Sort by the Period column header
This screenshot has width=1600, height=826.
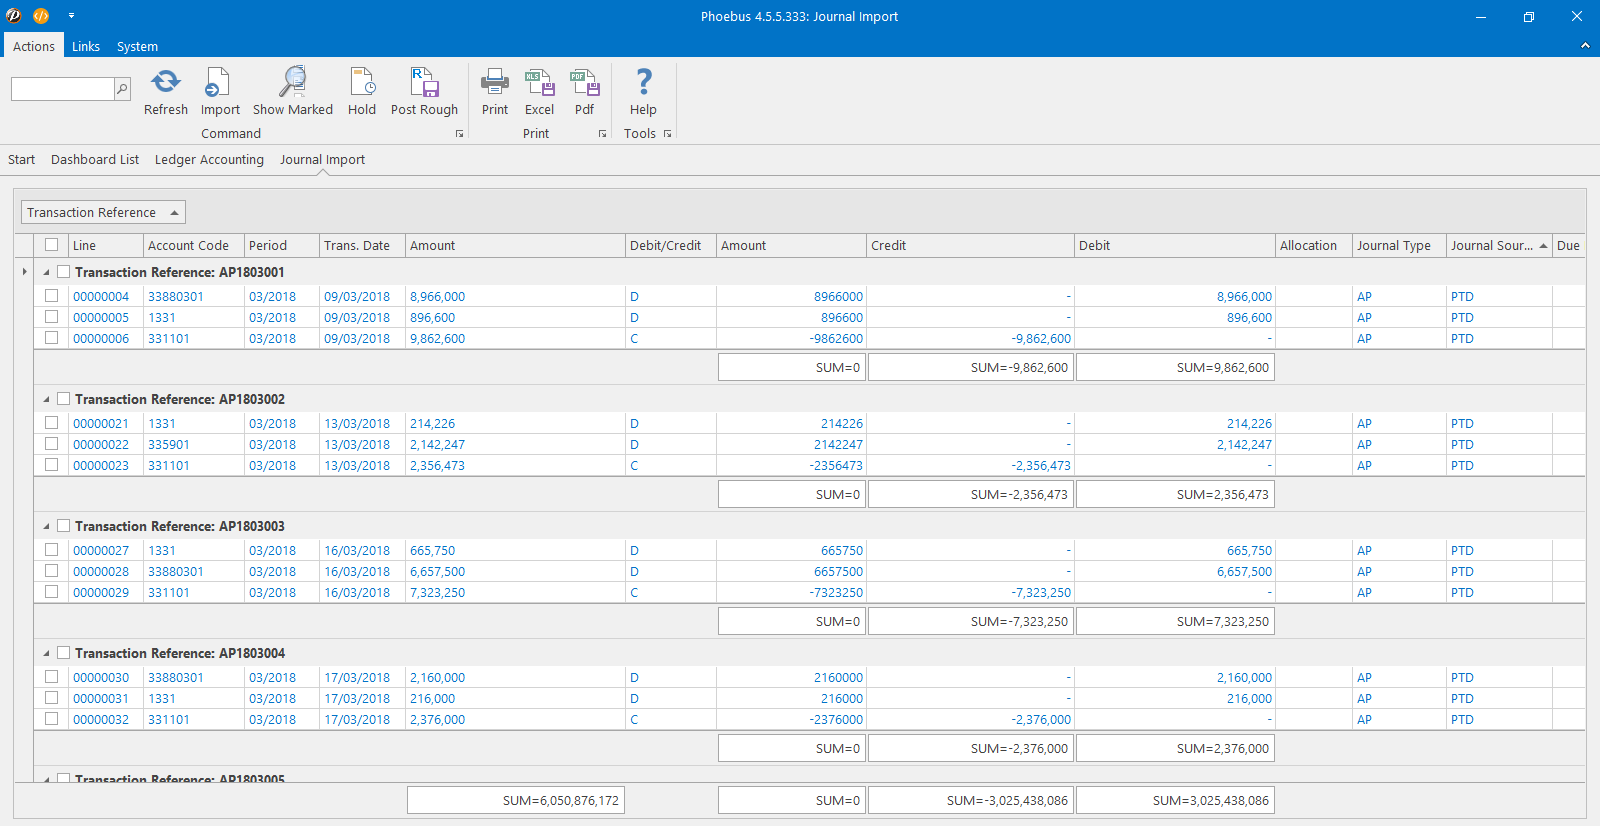[282, 245]
